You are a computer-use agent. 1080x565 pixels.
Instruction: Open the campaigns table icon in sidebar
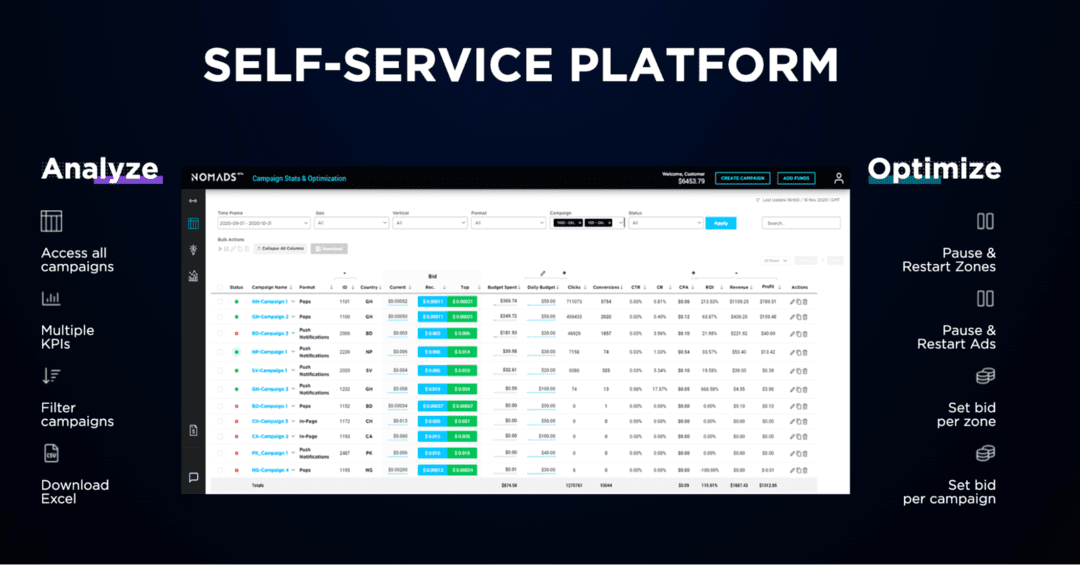pyautogui.click(x=193, y=223)
